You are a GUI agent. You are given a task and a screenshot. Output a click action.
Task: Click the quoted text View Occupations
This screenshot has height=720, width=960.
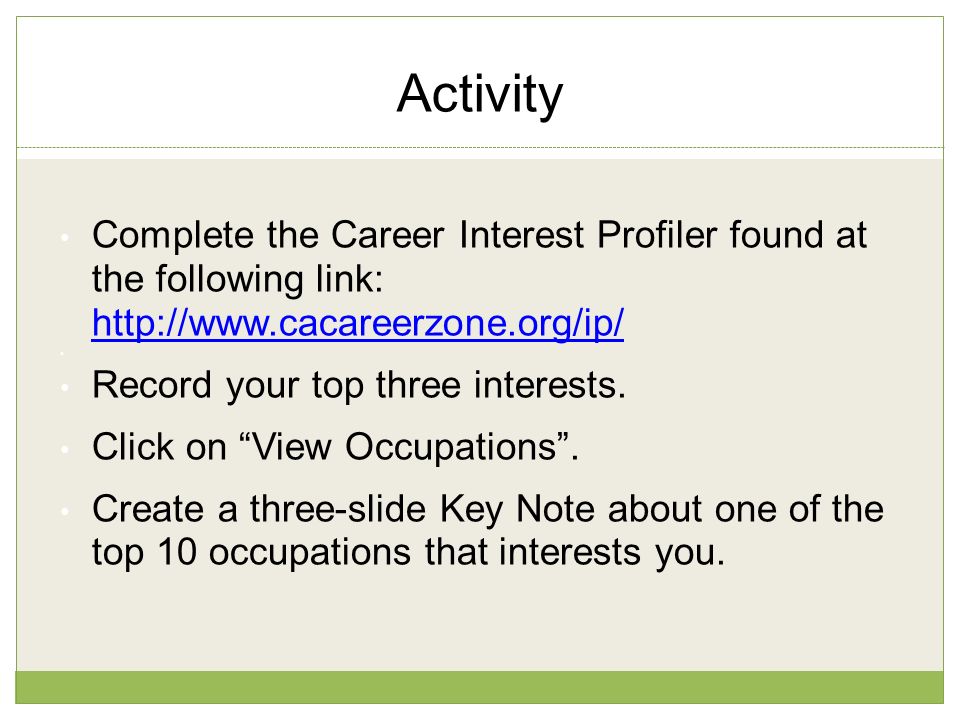coord(404,446)
